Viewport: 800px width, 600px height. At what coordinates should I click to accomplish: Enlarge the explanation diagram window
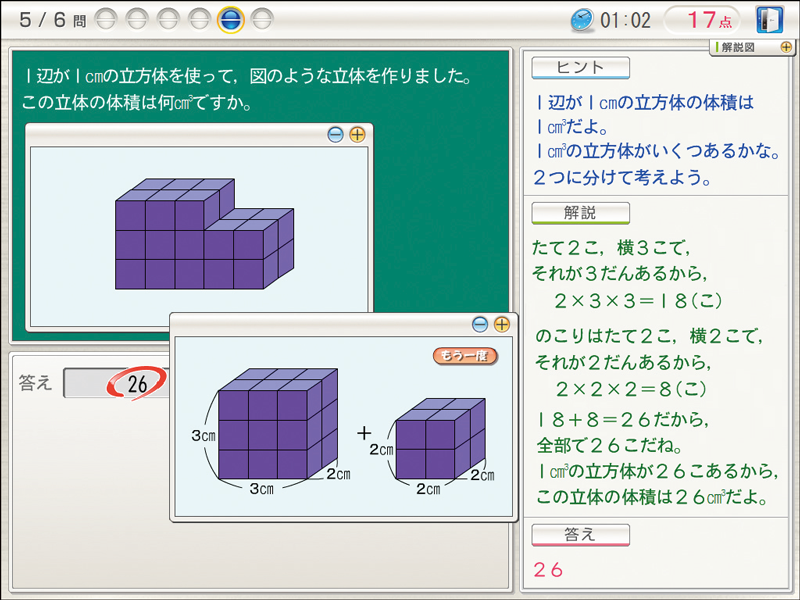(x=502, y=324)
